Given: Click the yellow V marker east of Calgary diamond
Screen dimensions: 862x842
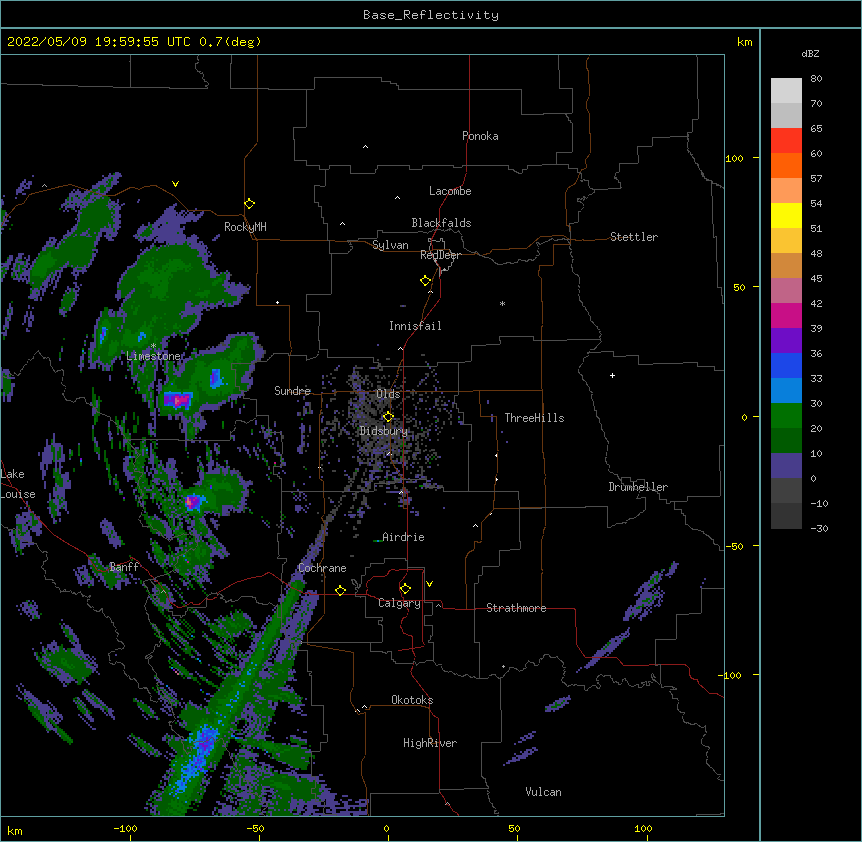Looking at the screenshot, I should click(429, 584).
